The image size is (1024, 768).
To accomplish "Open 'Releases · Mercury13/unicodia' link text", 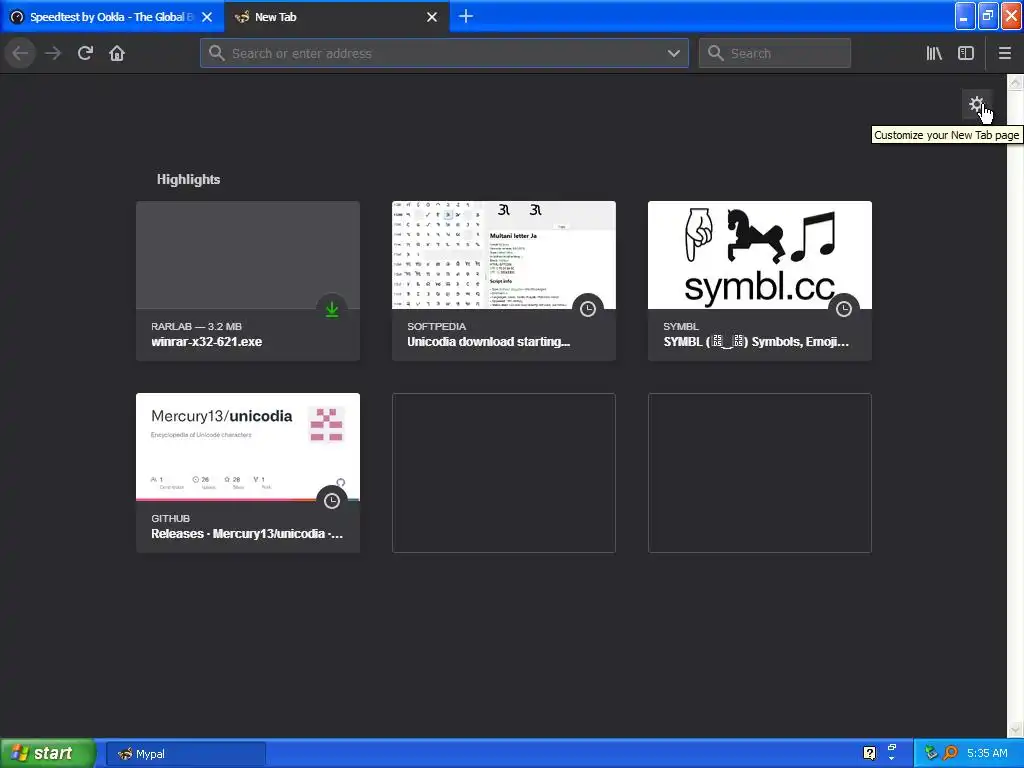I will click(x=247, y=534).
